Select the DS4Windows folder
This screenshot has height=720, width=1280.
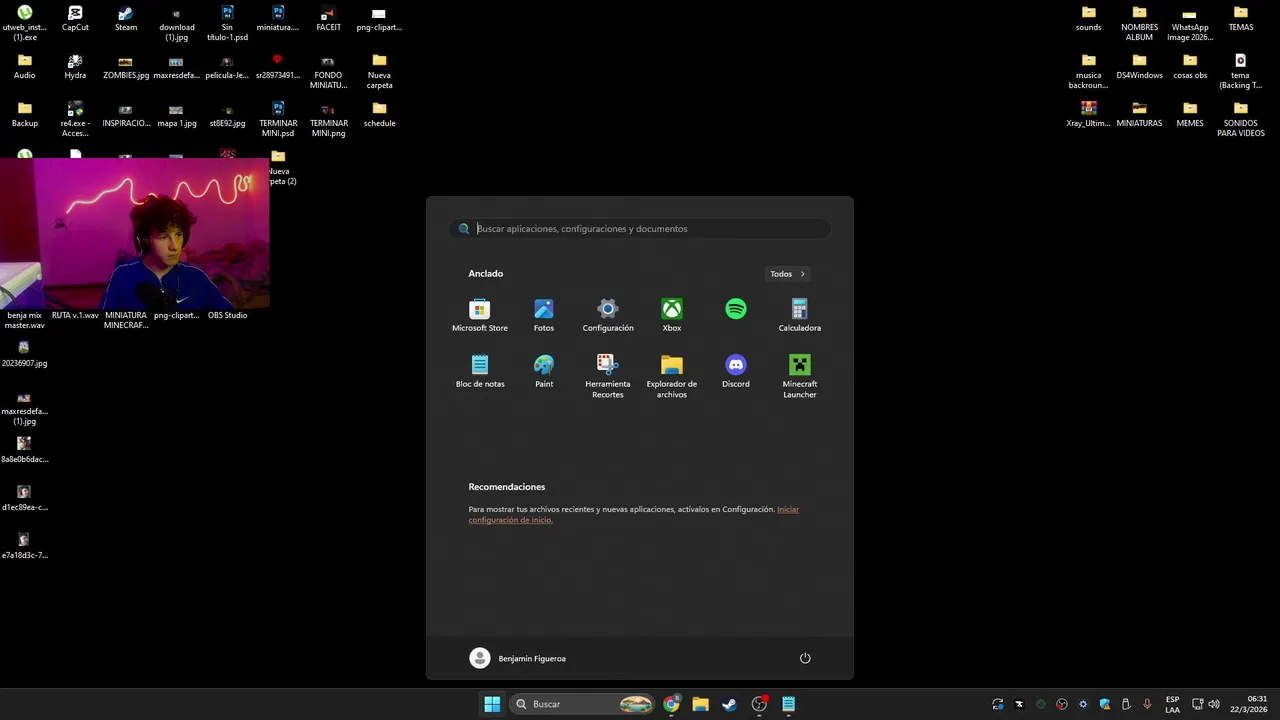pos(1139,67)
